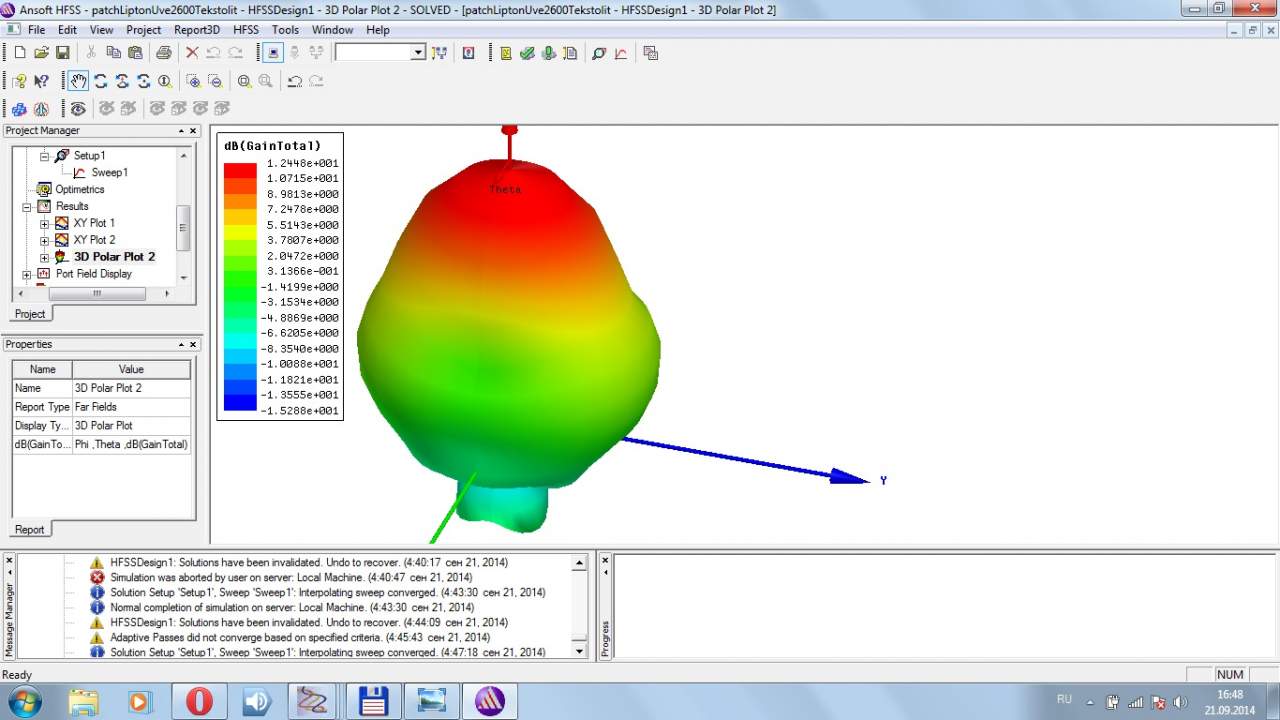Screen dimensions: 1280x720
Task: Select the Pan hand tool
Action: tap(78, 81)
